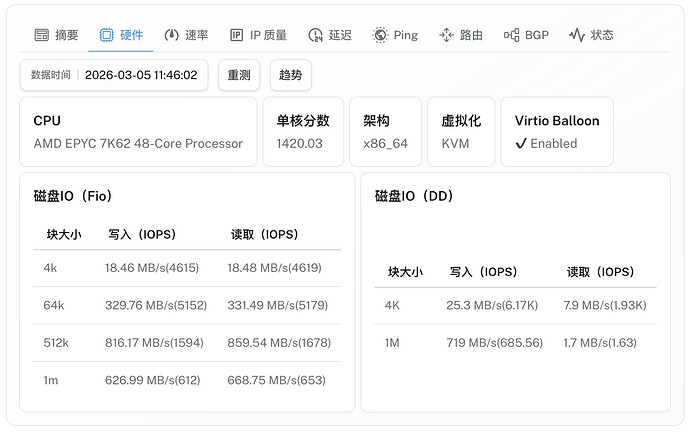Click AMD EPYC 7K62 48-Core Processor text
690x433 pixels.
[138, 143]
